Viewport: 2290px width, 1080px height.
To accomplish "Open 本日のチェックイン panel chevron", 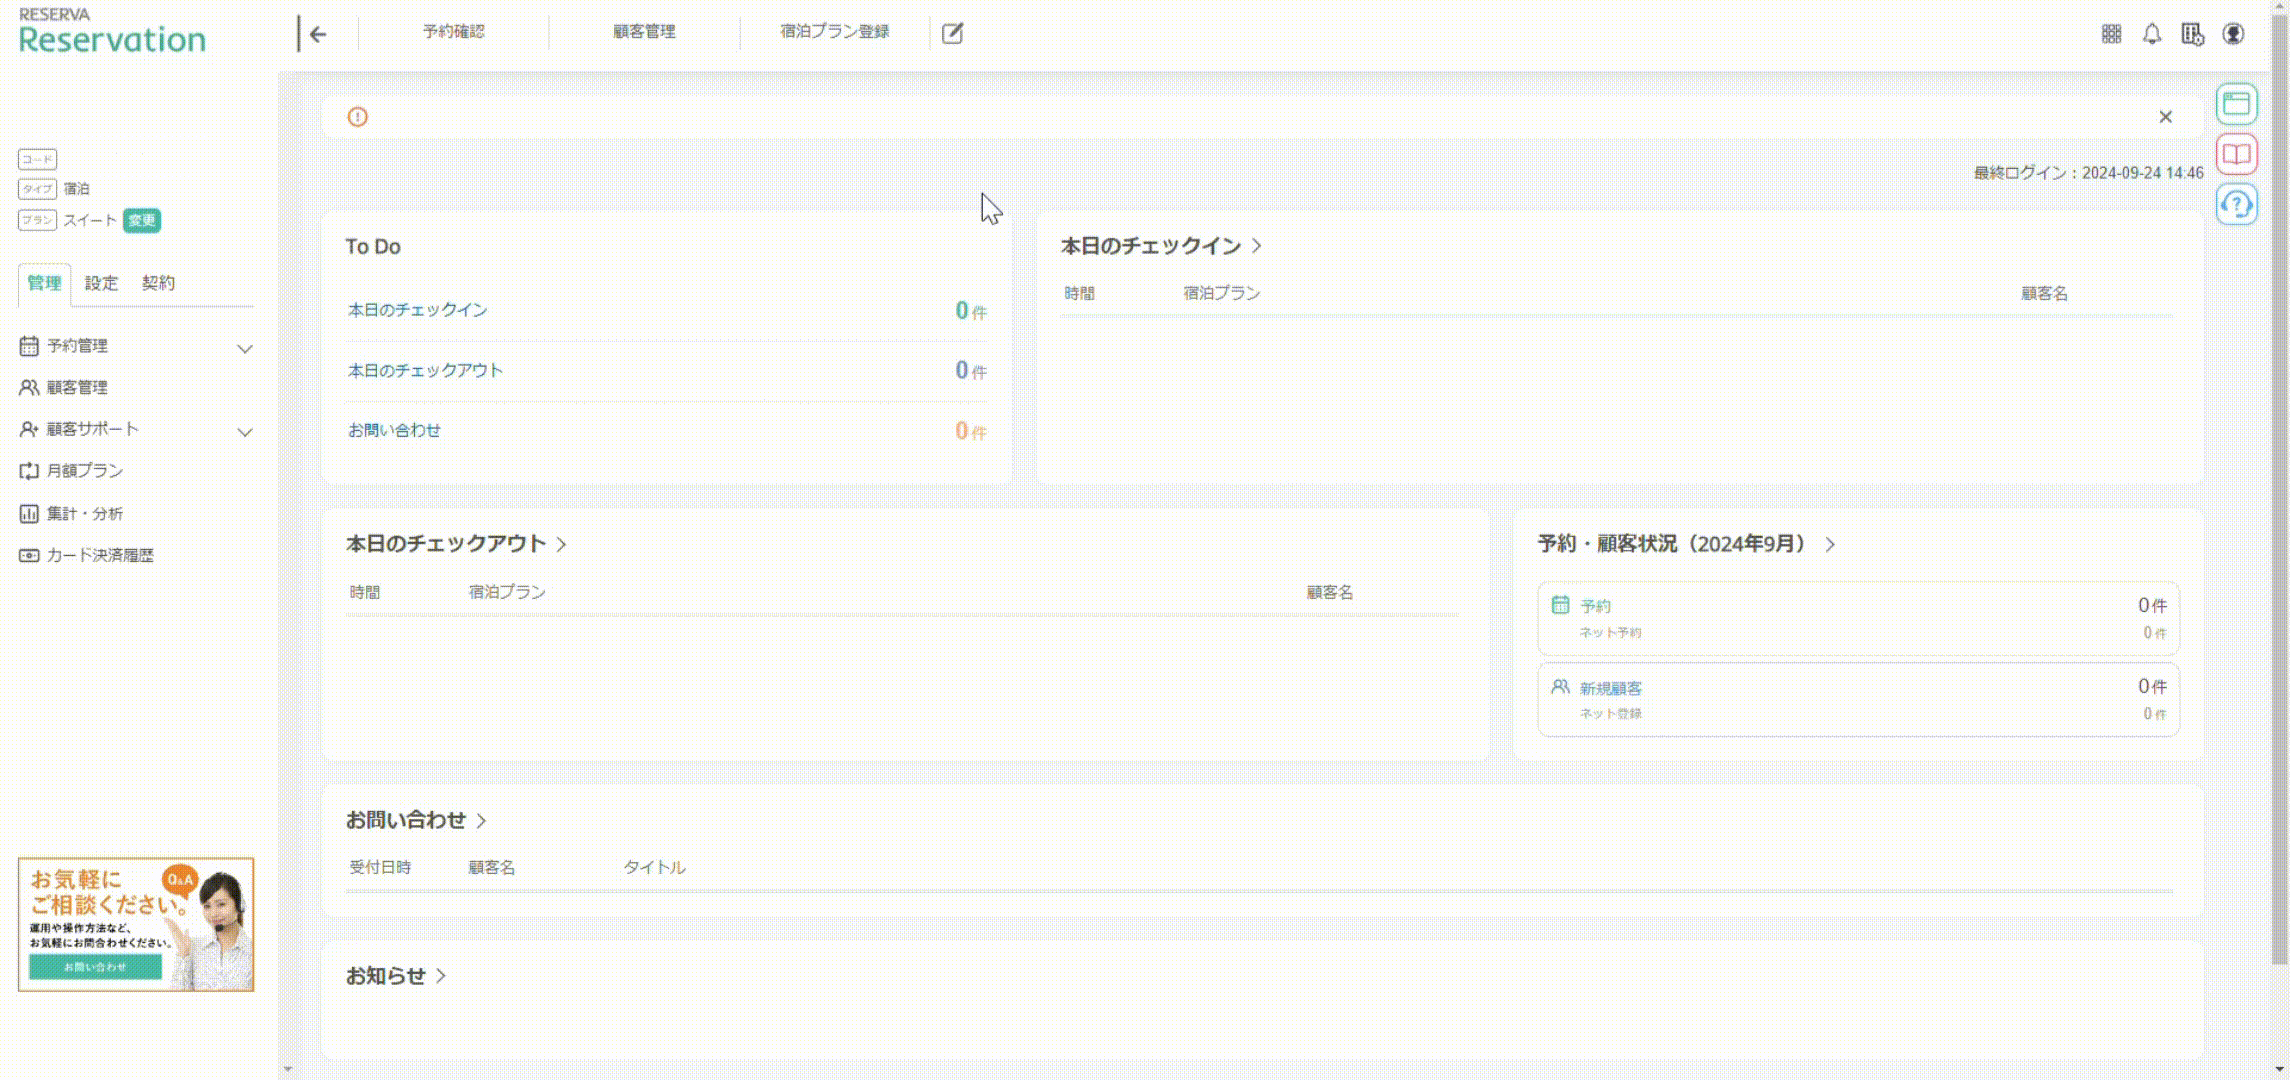I will click(x=1257, y=246).
